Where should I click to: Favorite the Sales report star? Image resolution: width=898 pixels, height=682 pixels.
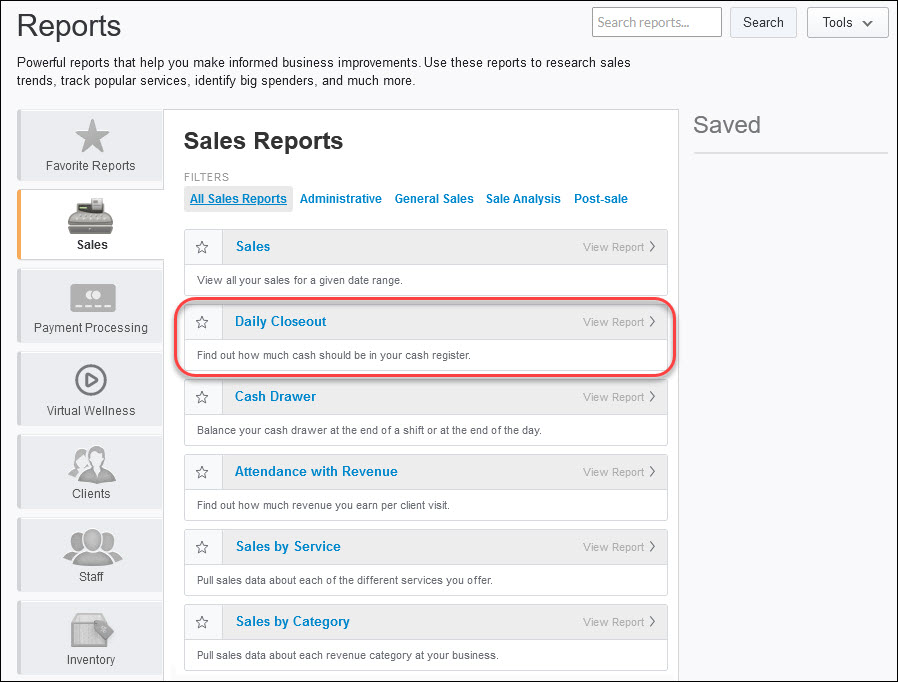coord(202,247)
